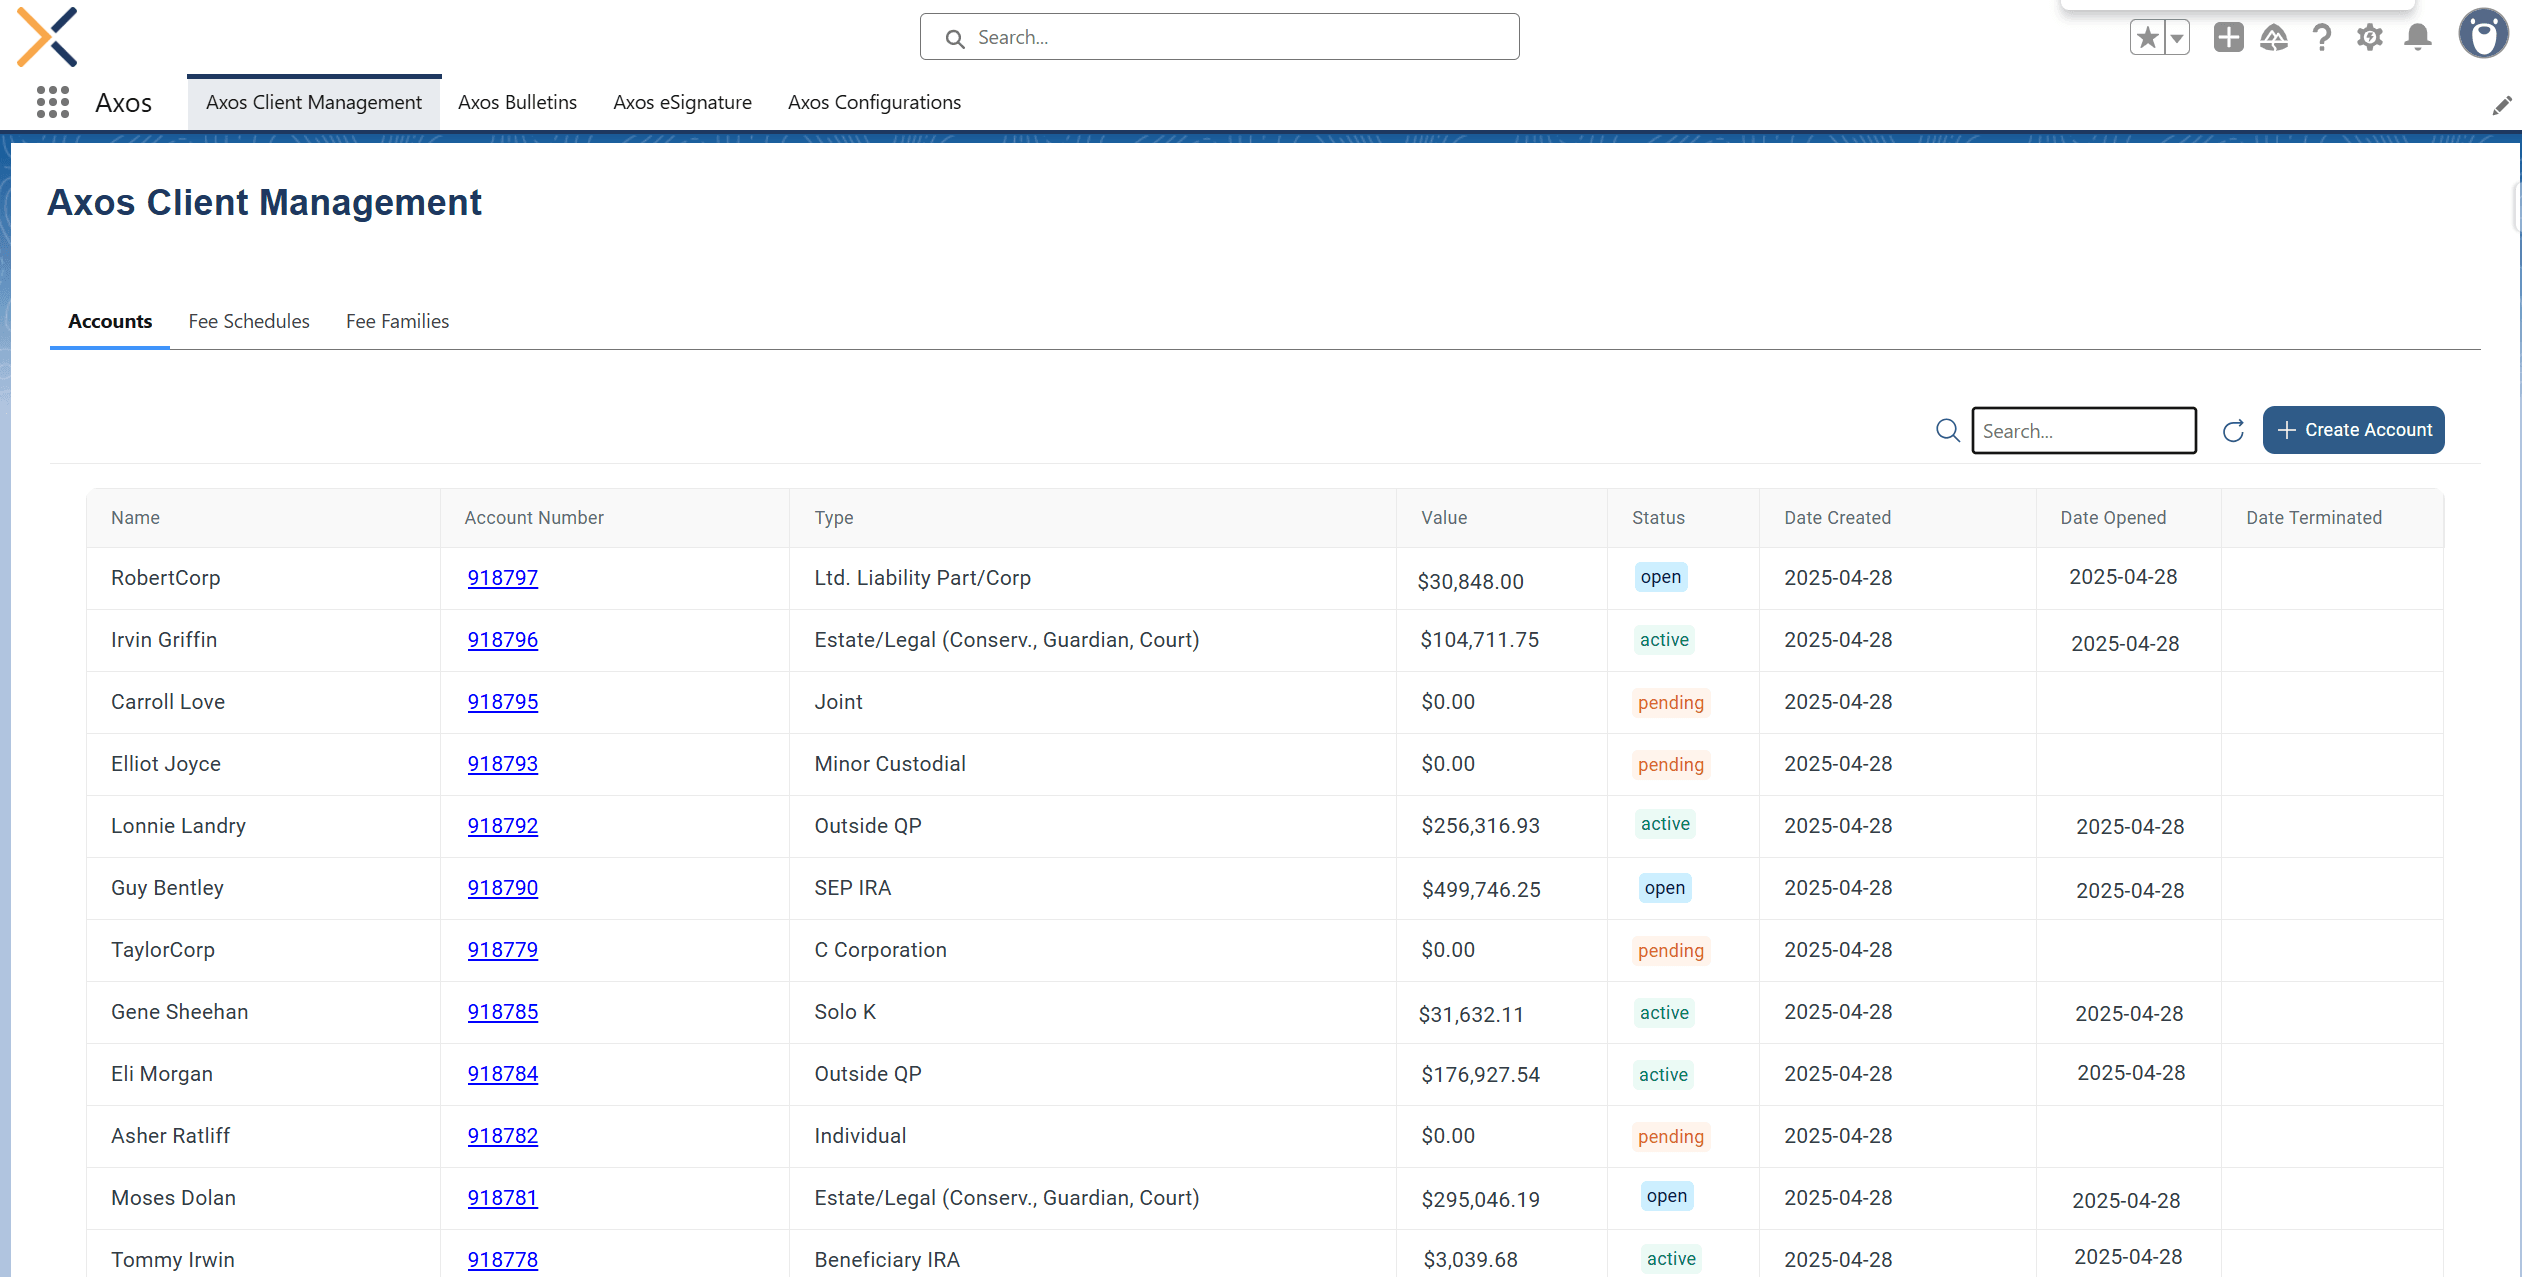Open the global actions plus icon
This screenshot has width=2522, height=1277.
pyautogui.click(x=2228, y=38)
